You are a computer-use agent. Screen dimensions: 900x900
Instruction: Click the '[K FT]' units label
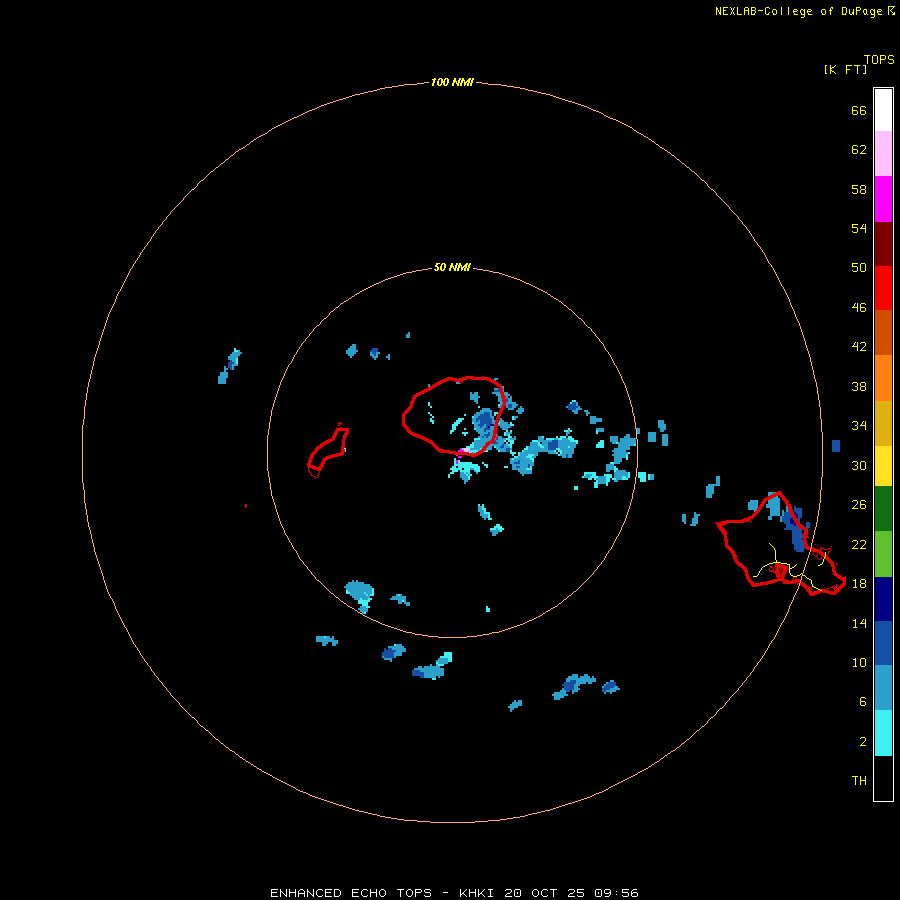845,69
